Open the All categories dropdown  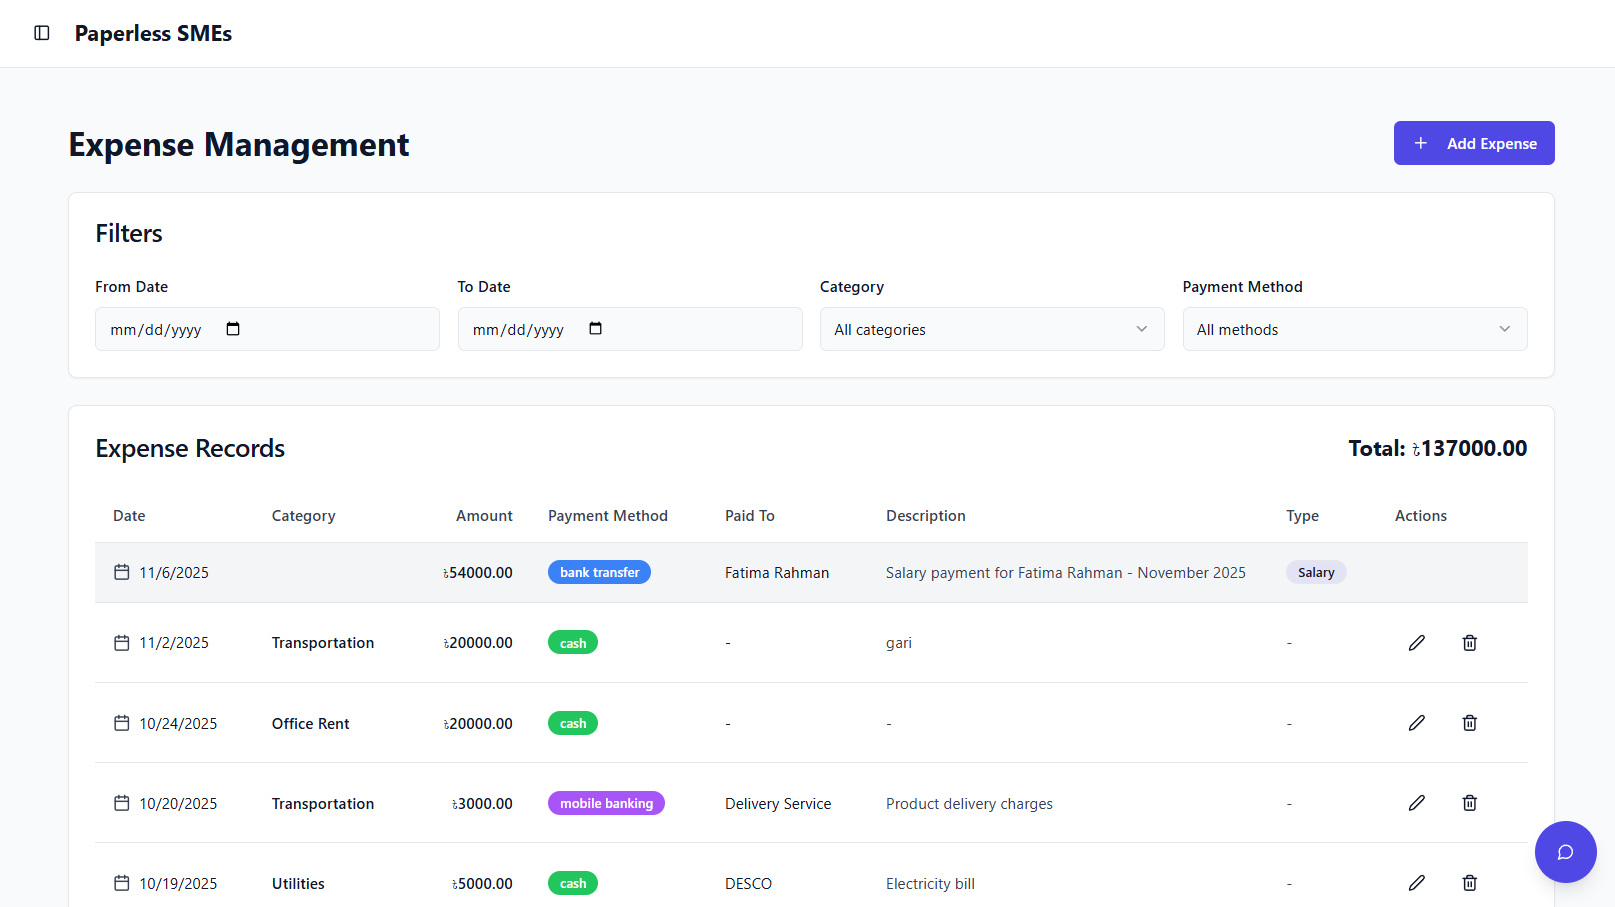click(x=991, y=328)
